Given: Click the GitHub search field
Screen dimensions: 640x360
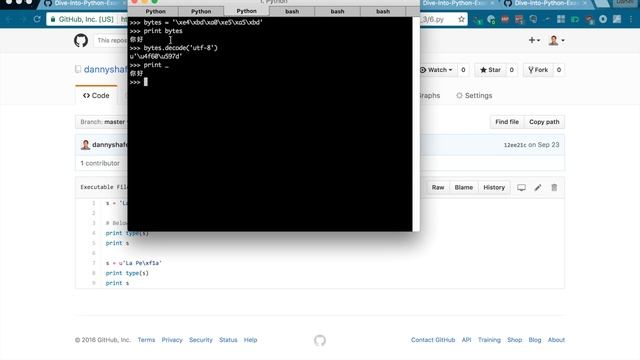Looking at the screenshot, I should pyautogui.click(x=111, y=40).
